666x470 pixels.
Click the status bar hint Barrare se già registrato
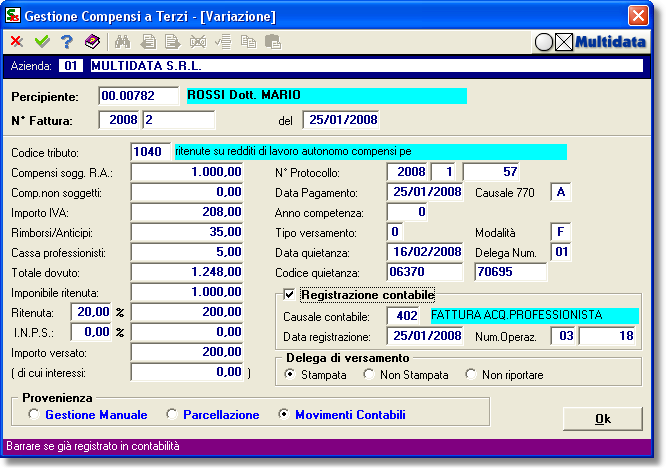(x=93, y=446)
